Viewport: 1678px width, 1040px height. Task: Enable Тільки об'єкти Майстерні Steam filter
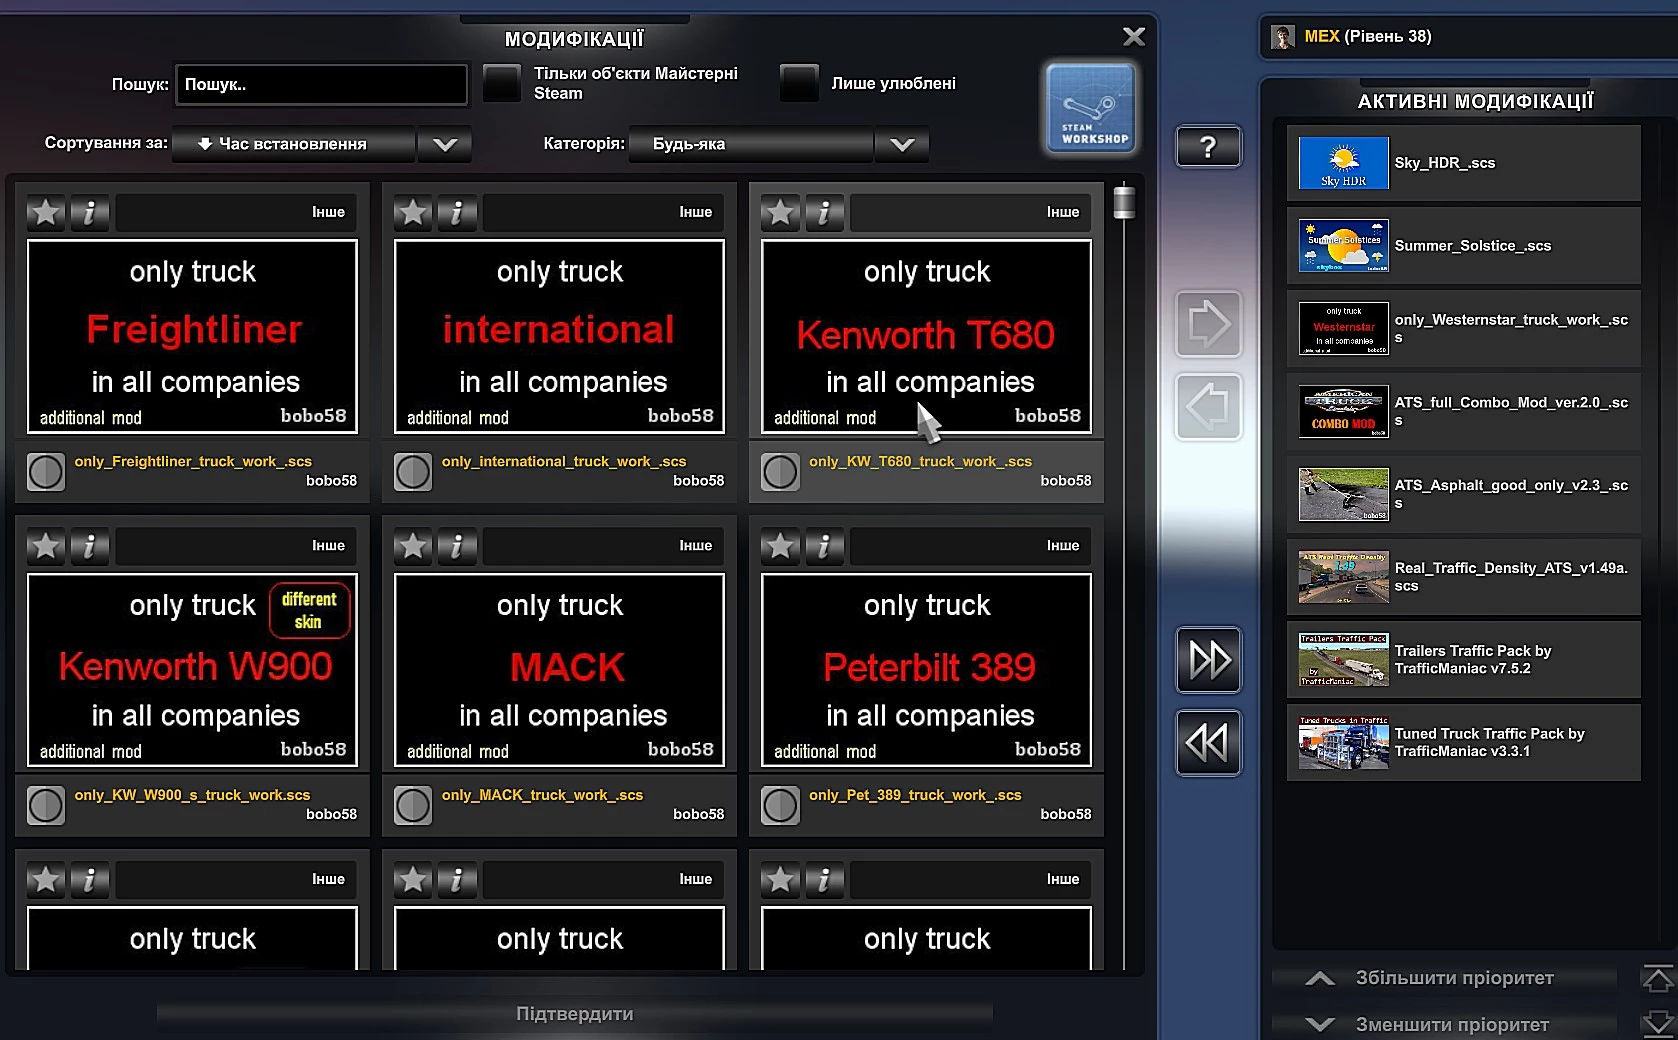pyautogui.click(x=501, y=84)
